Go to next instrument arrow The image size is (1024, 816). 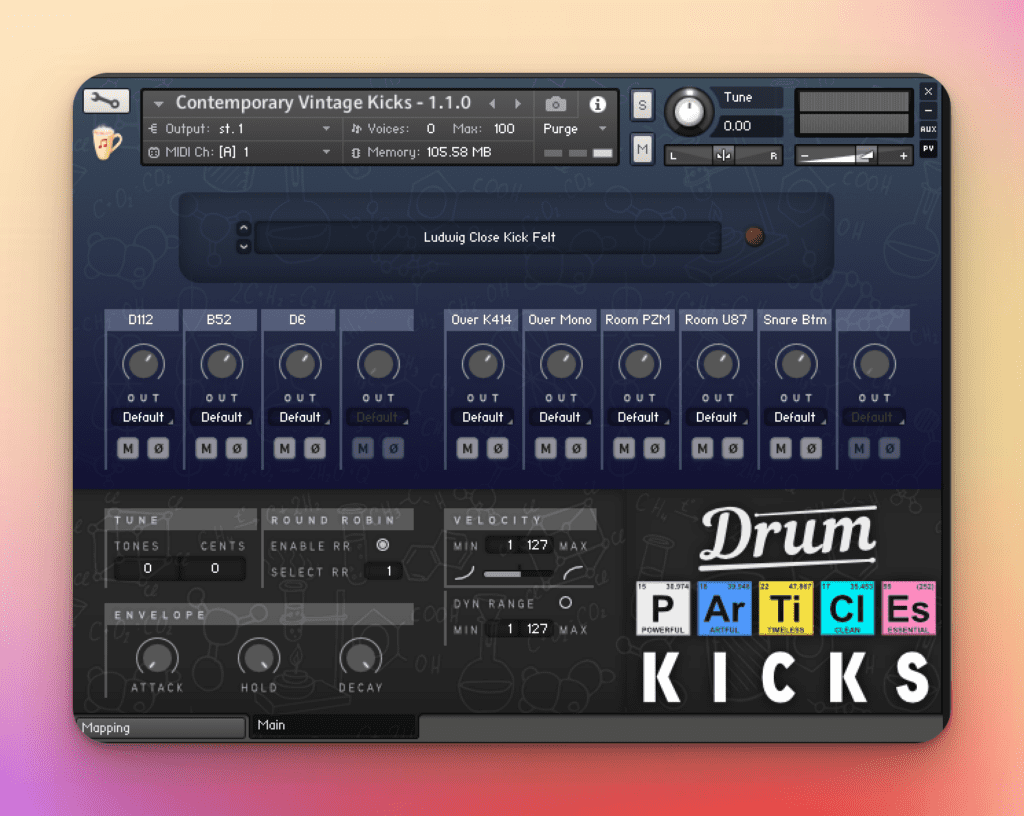(518, 104)
